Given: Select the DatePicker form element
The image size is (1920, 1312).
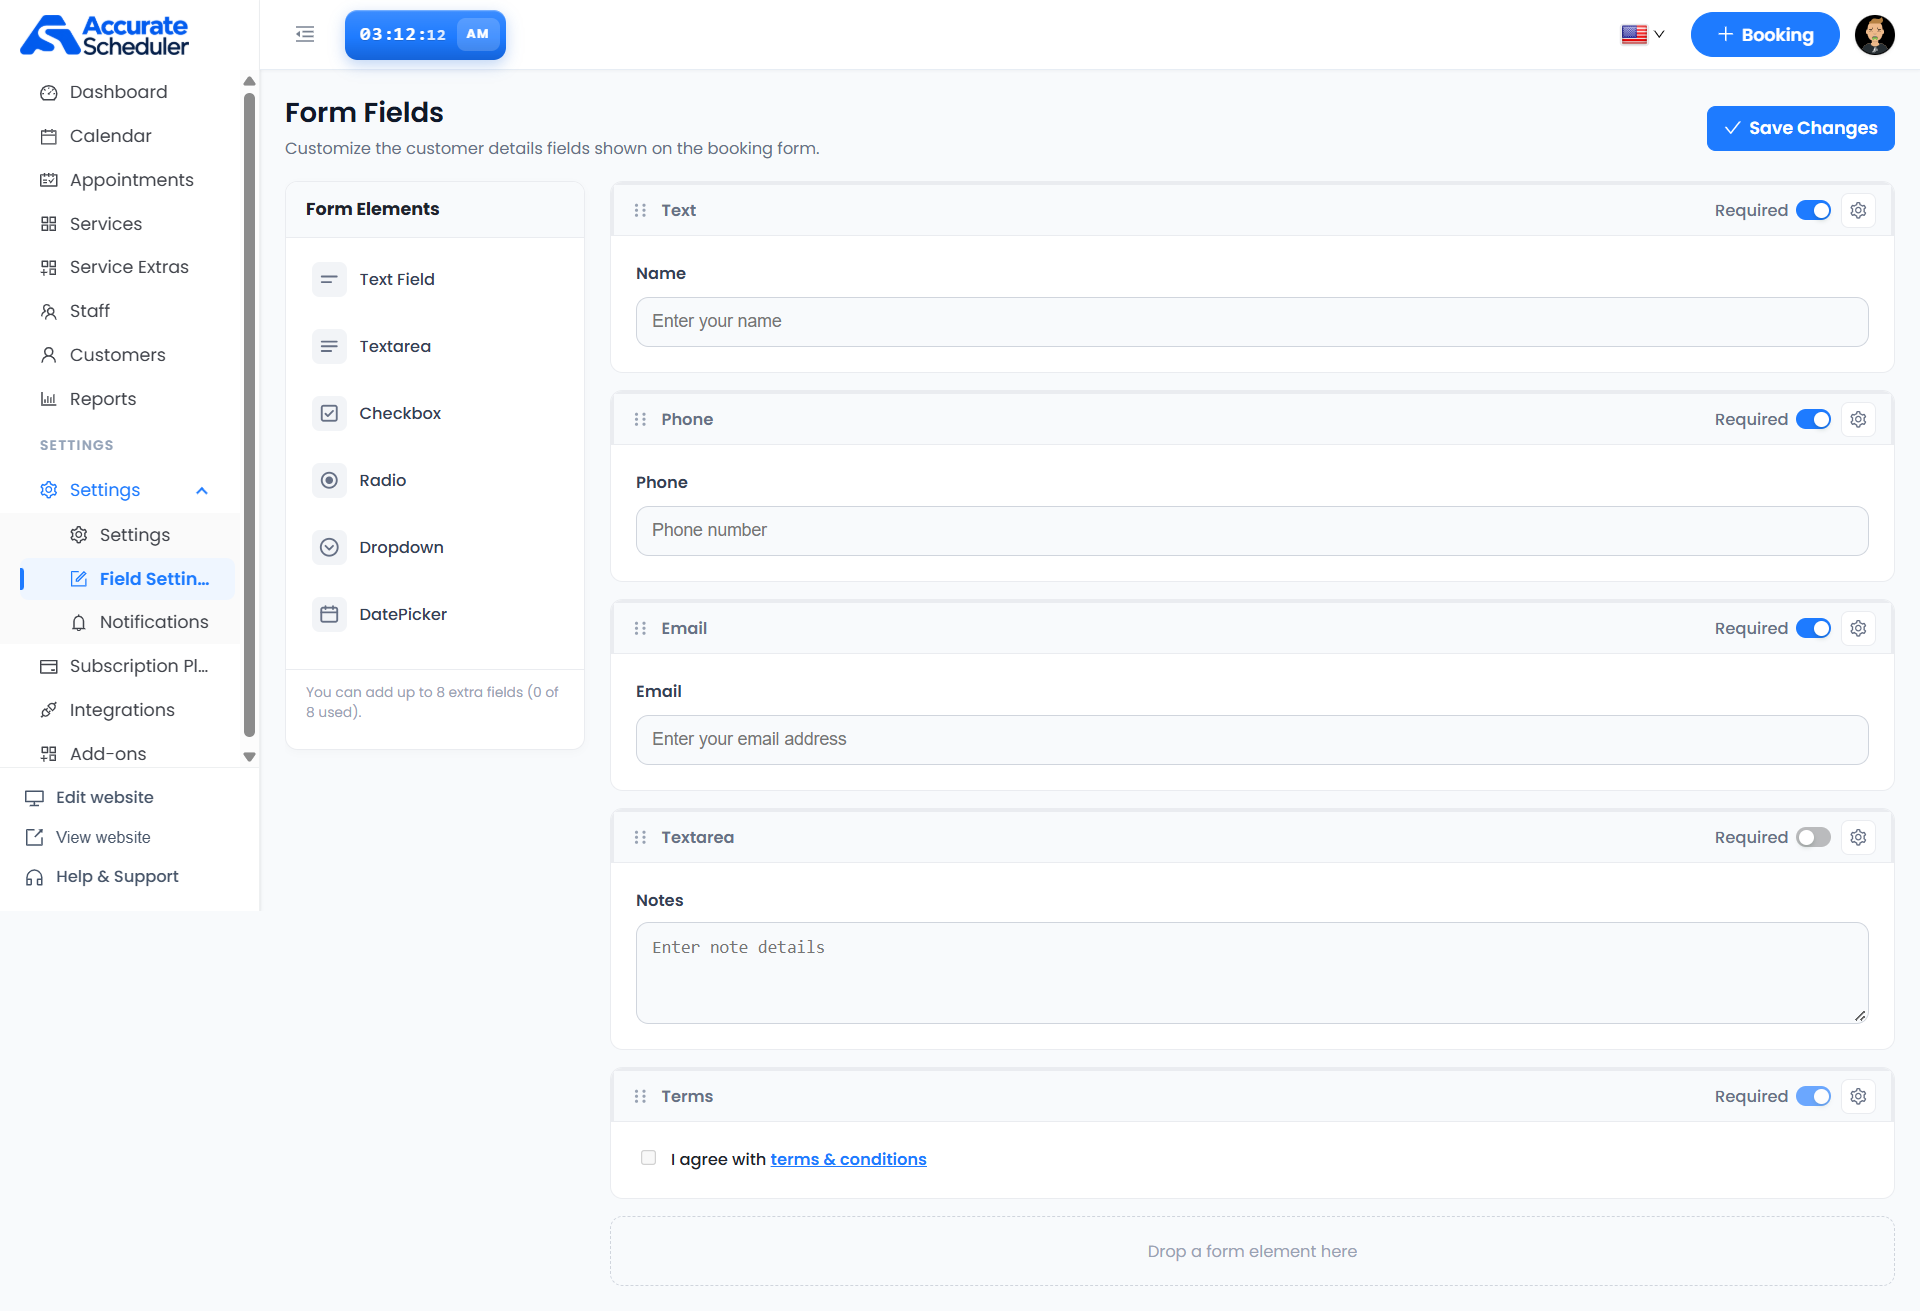Looking at the screenshot, I should (435, 614).
